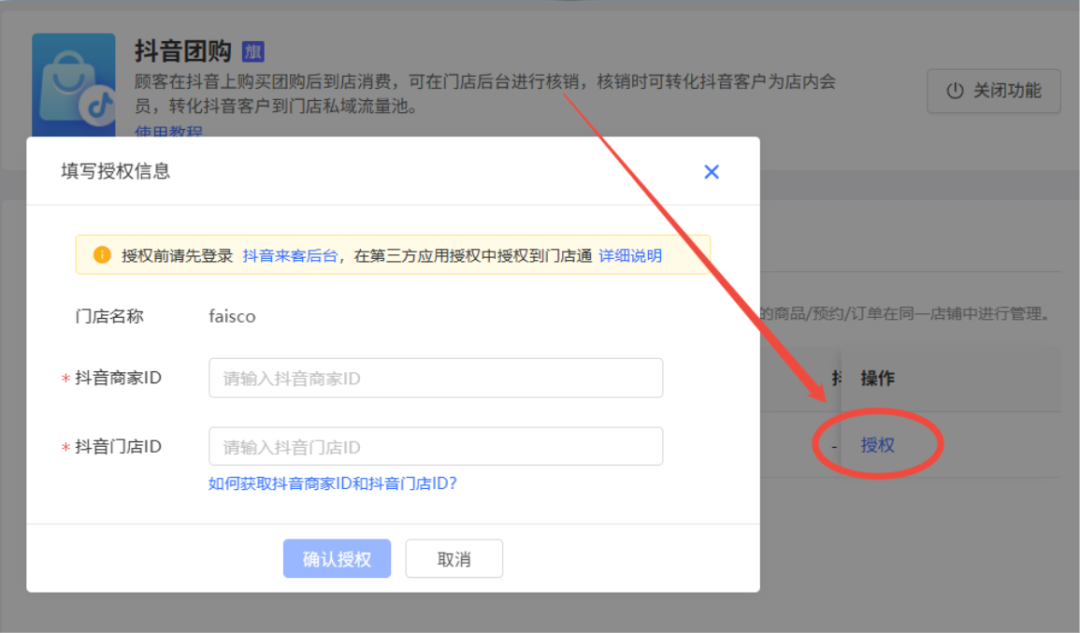Click the 填写授权信息 dialog title
The image size is (1080, 633).
click(x=115, y=171)
